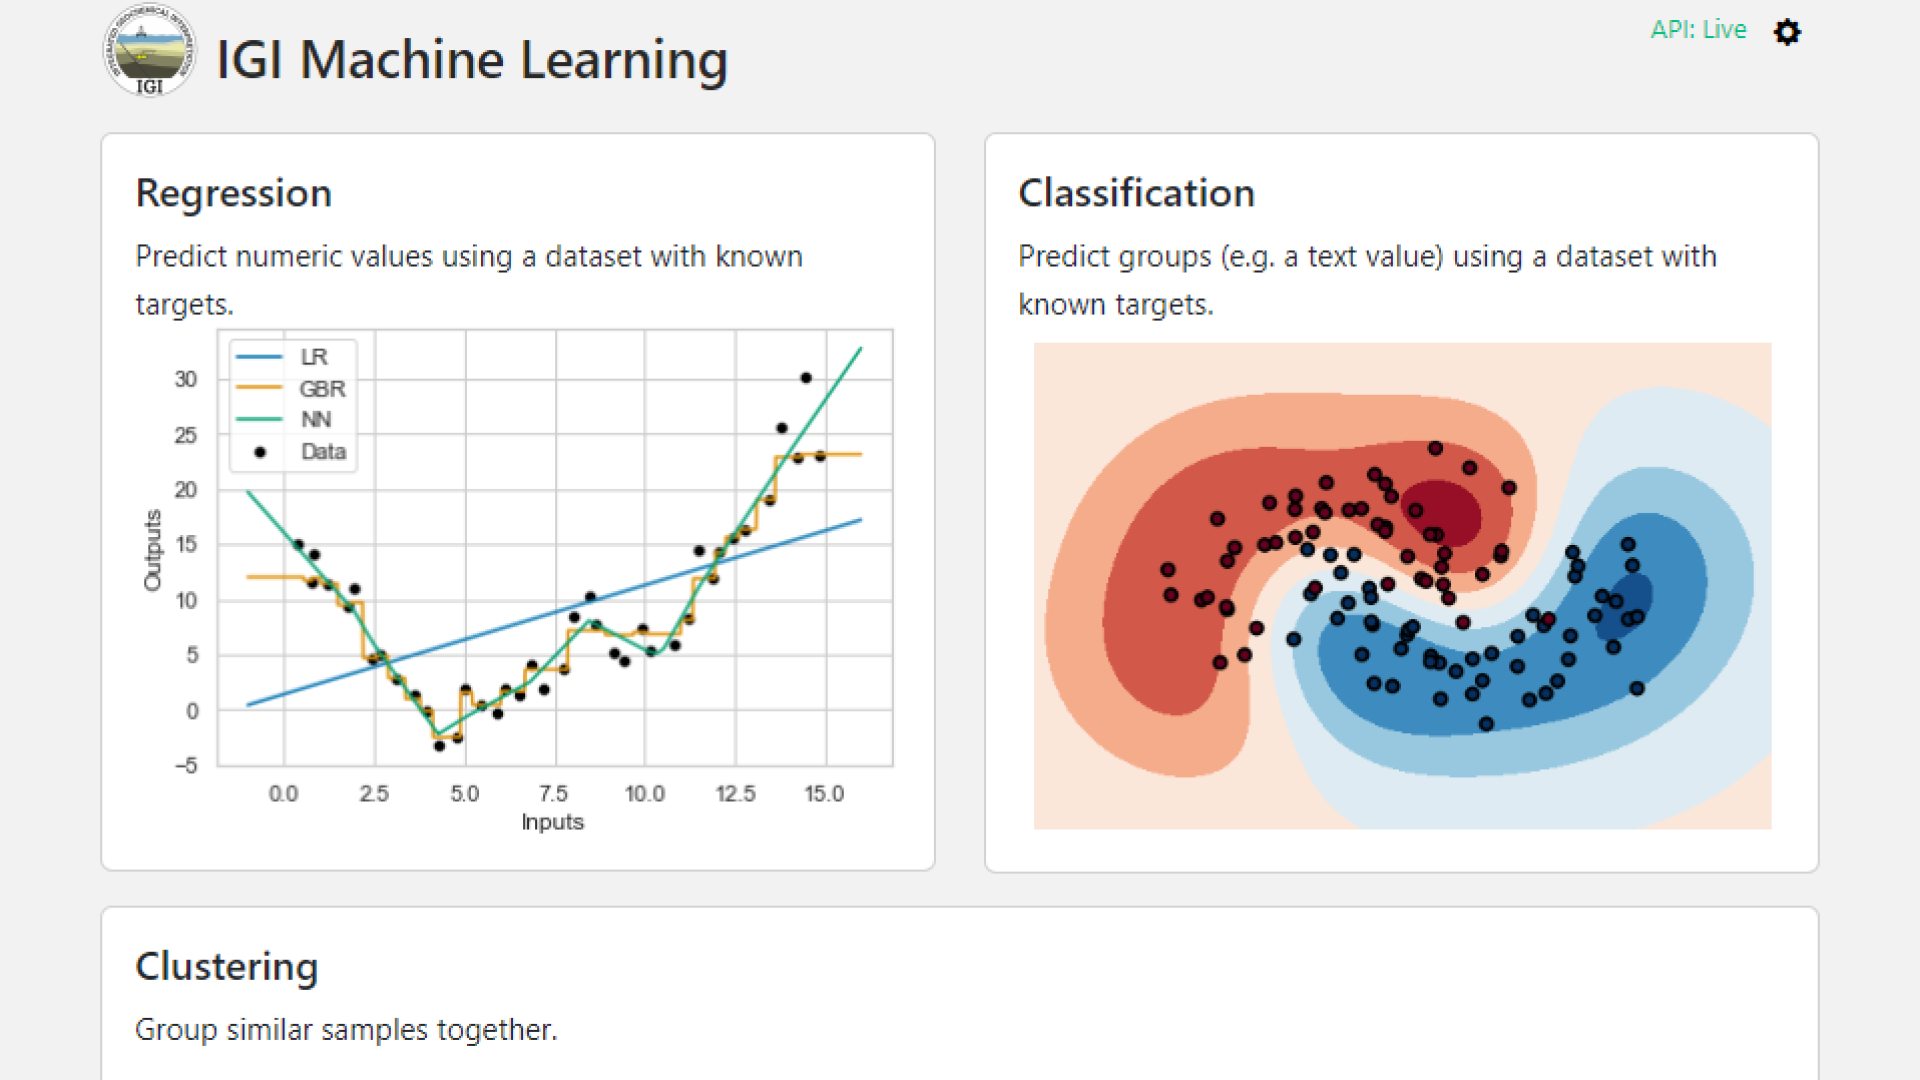The height and width of the screenshot is (1080, 1920).
Task: Select the regression line chart image
Action: click(x=520, y=580)
